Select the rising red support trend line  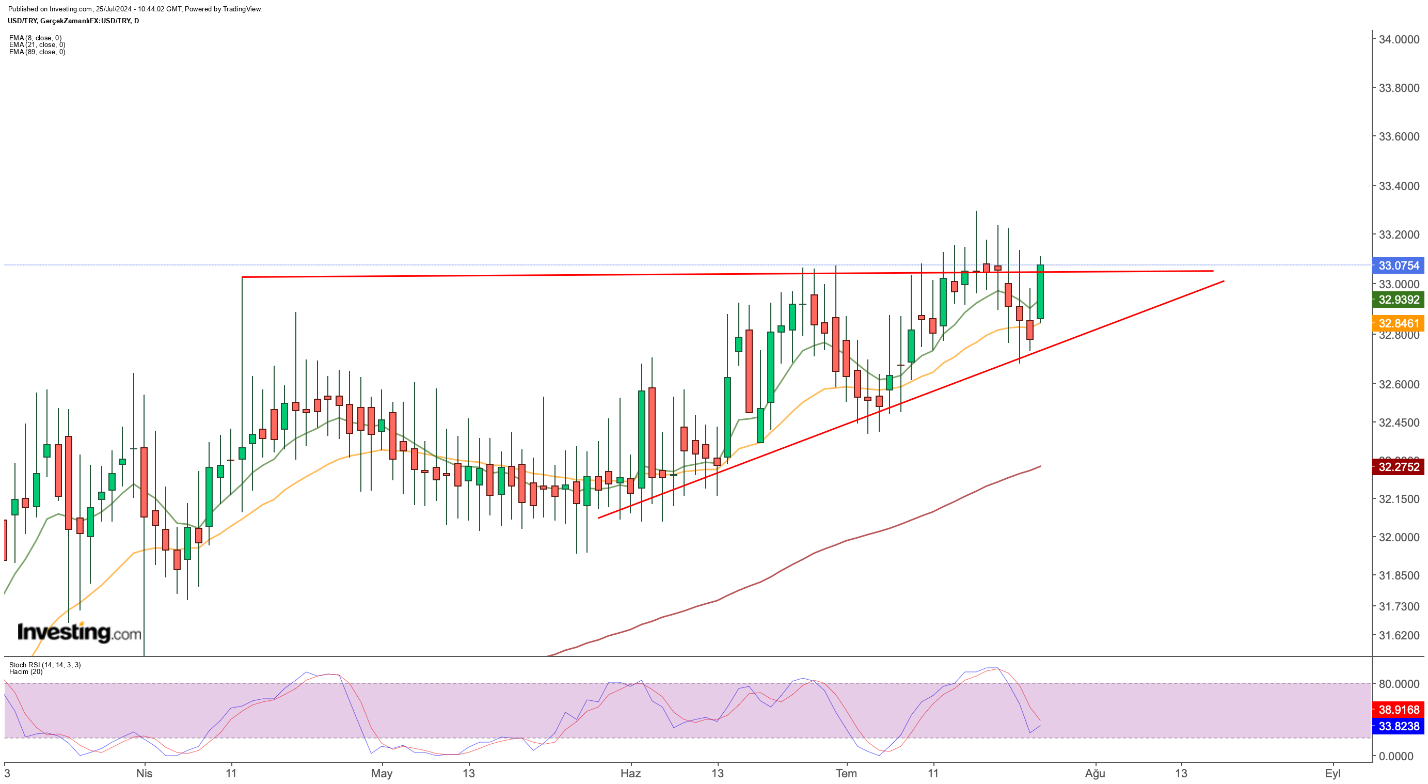(x=911, y=400)
